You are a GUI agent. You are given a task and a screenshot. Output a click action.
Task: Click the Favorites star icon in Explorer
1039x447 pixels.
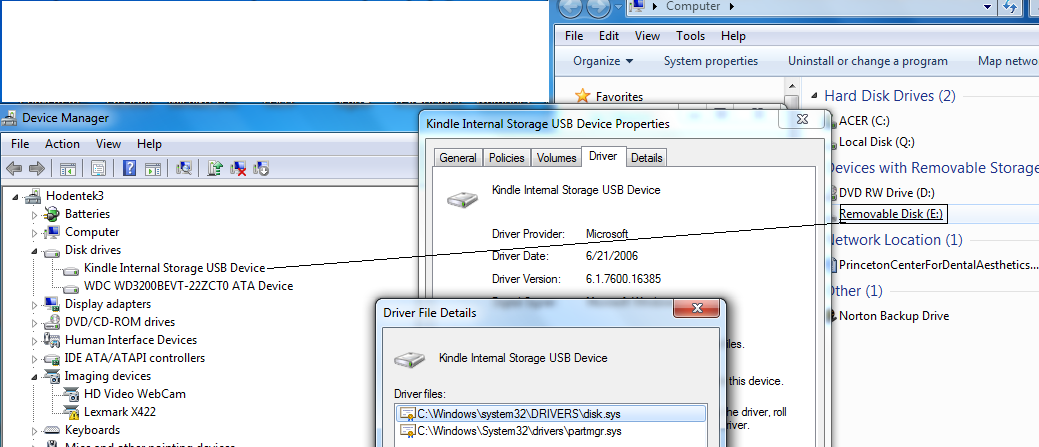point(582,96)
